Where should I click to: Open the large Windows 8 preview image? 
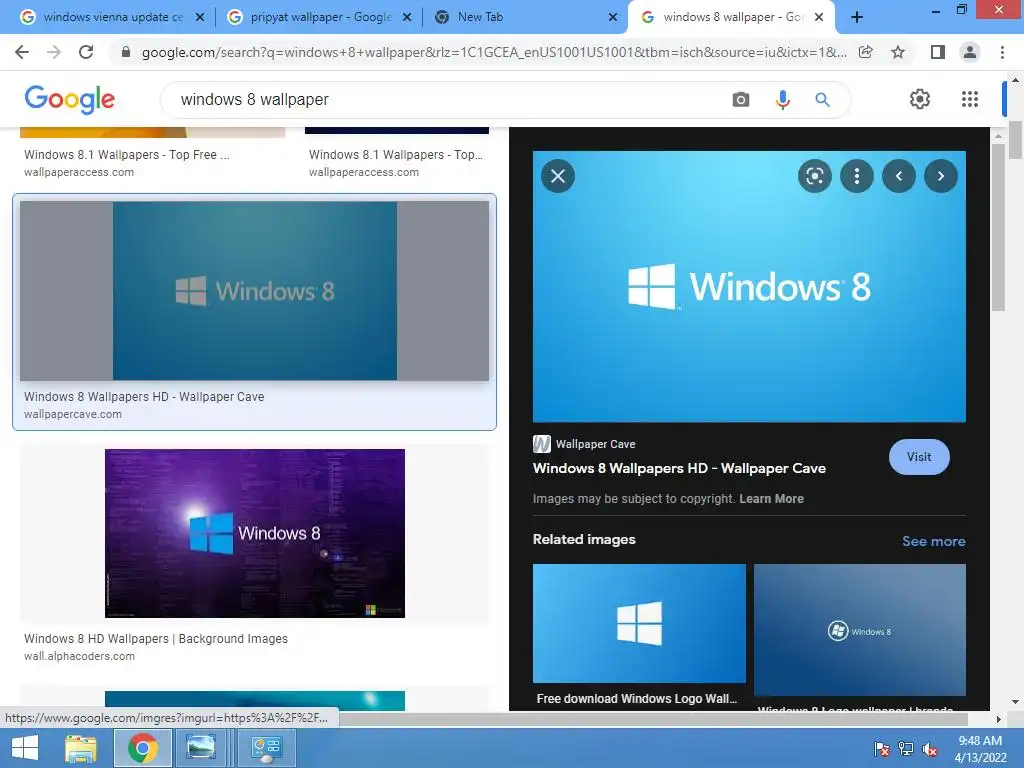coord(749,287)
